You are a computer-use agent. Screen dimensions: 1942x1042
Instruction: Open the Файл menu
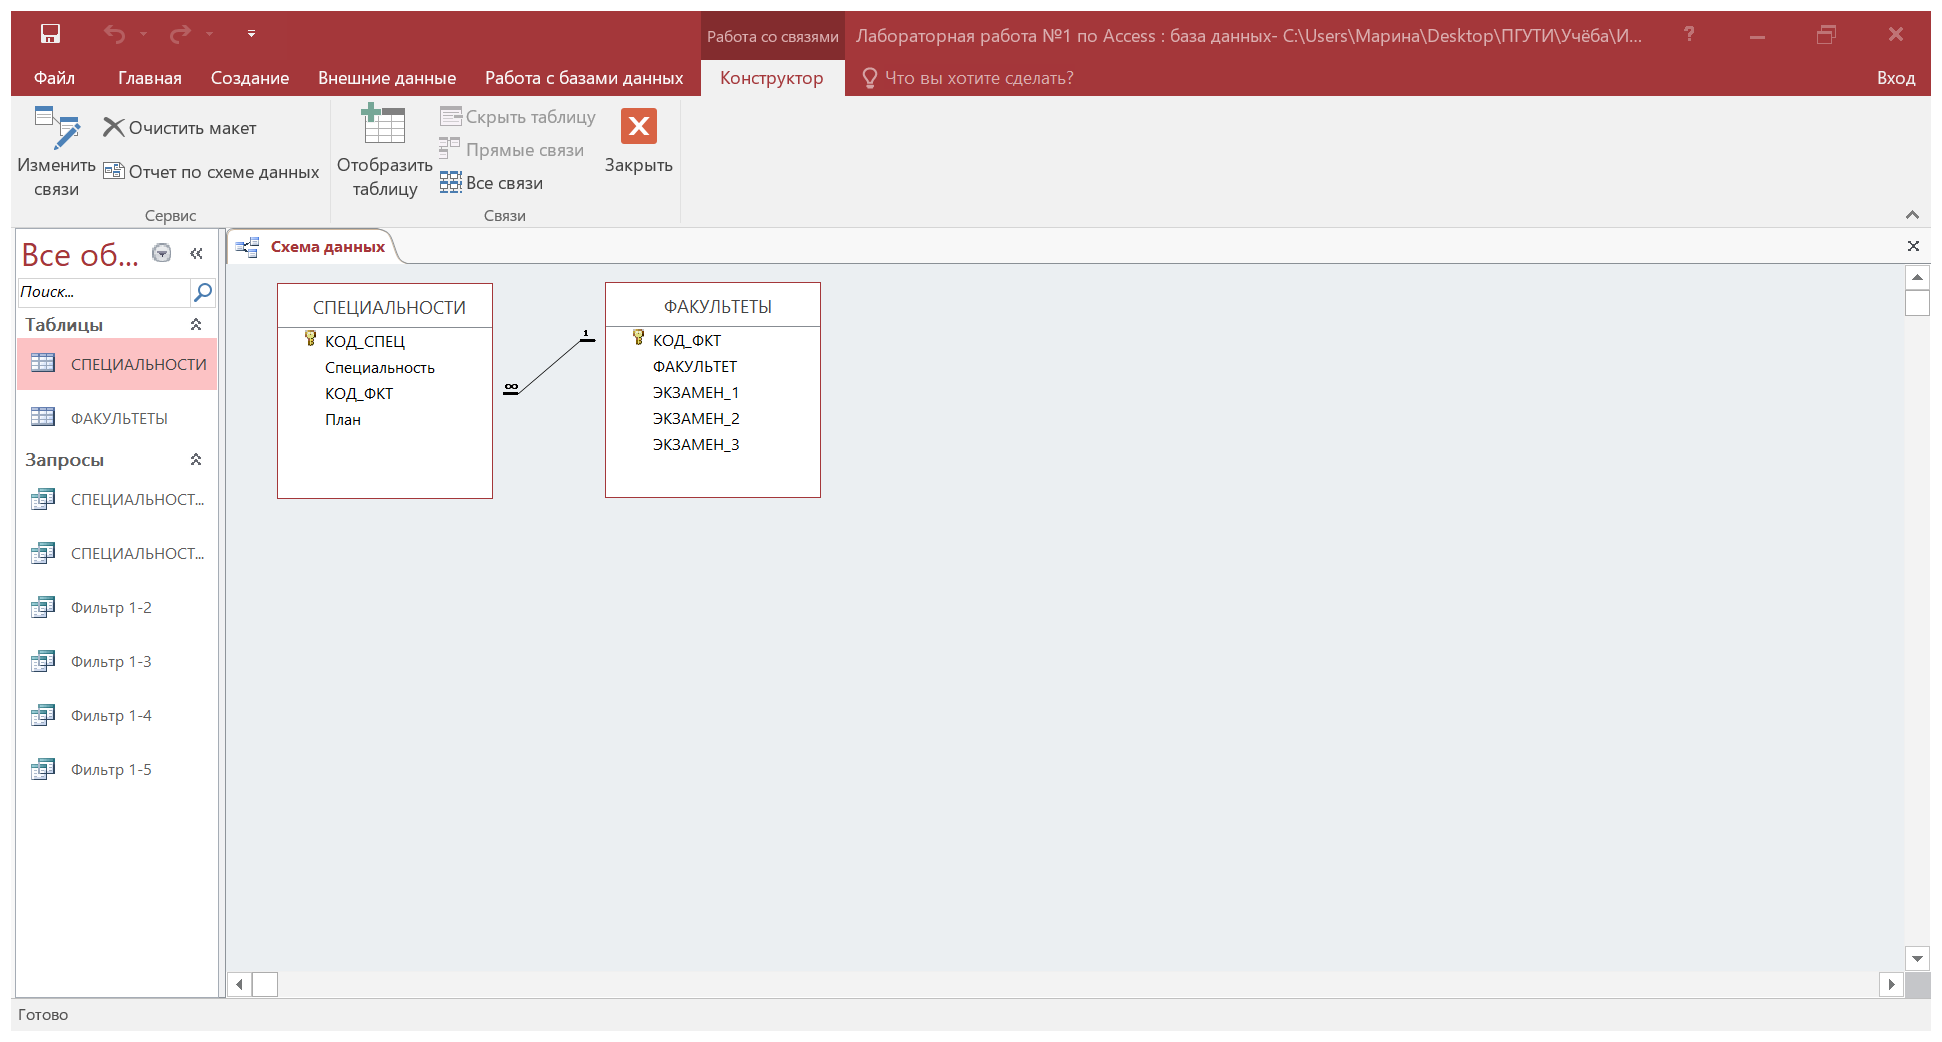54,78
